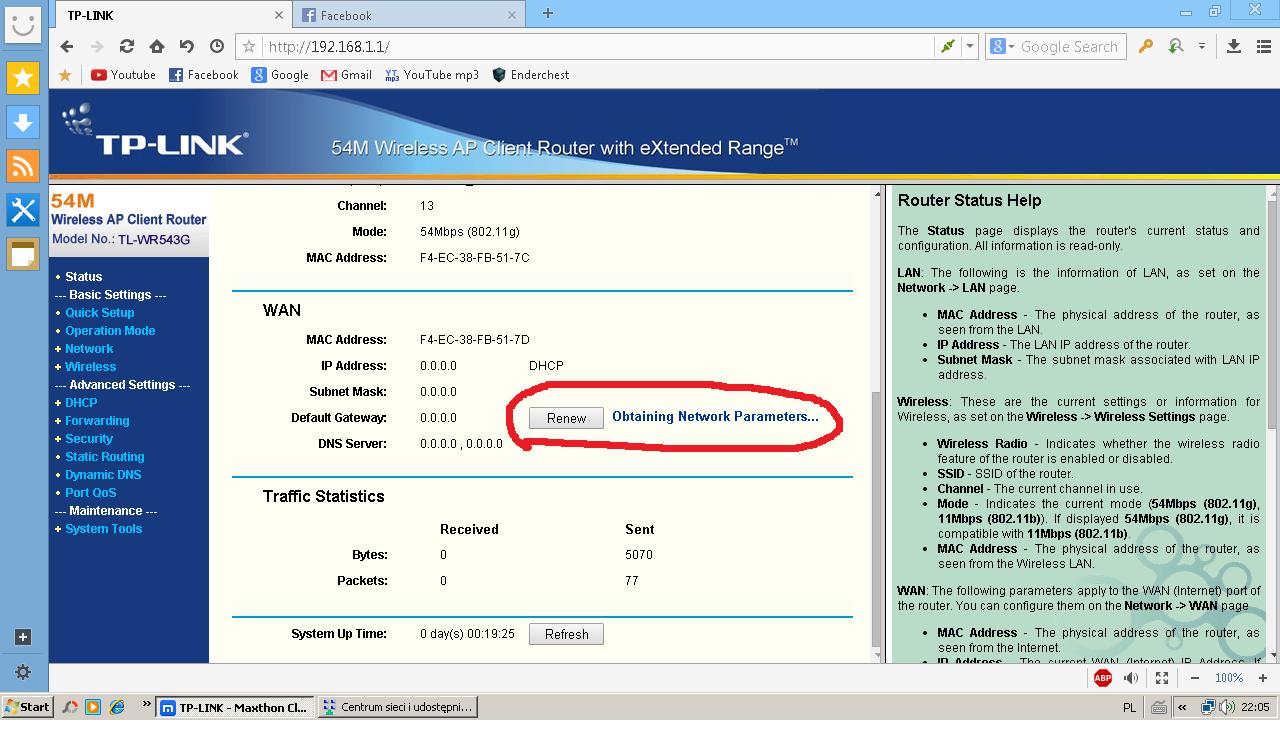The image size is (1280, 730).
Task: Open the password manager key icon
Action: [x=1146, y=46]
